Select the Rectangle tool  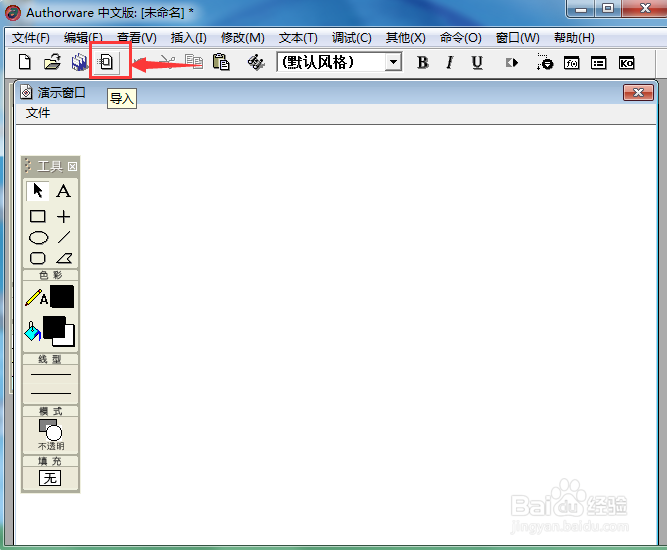point(38,216)
